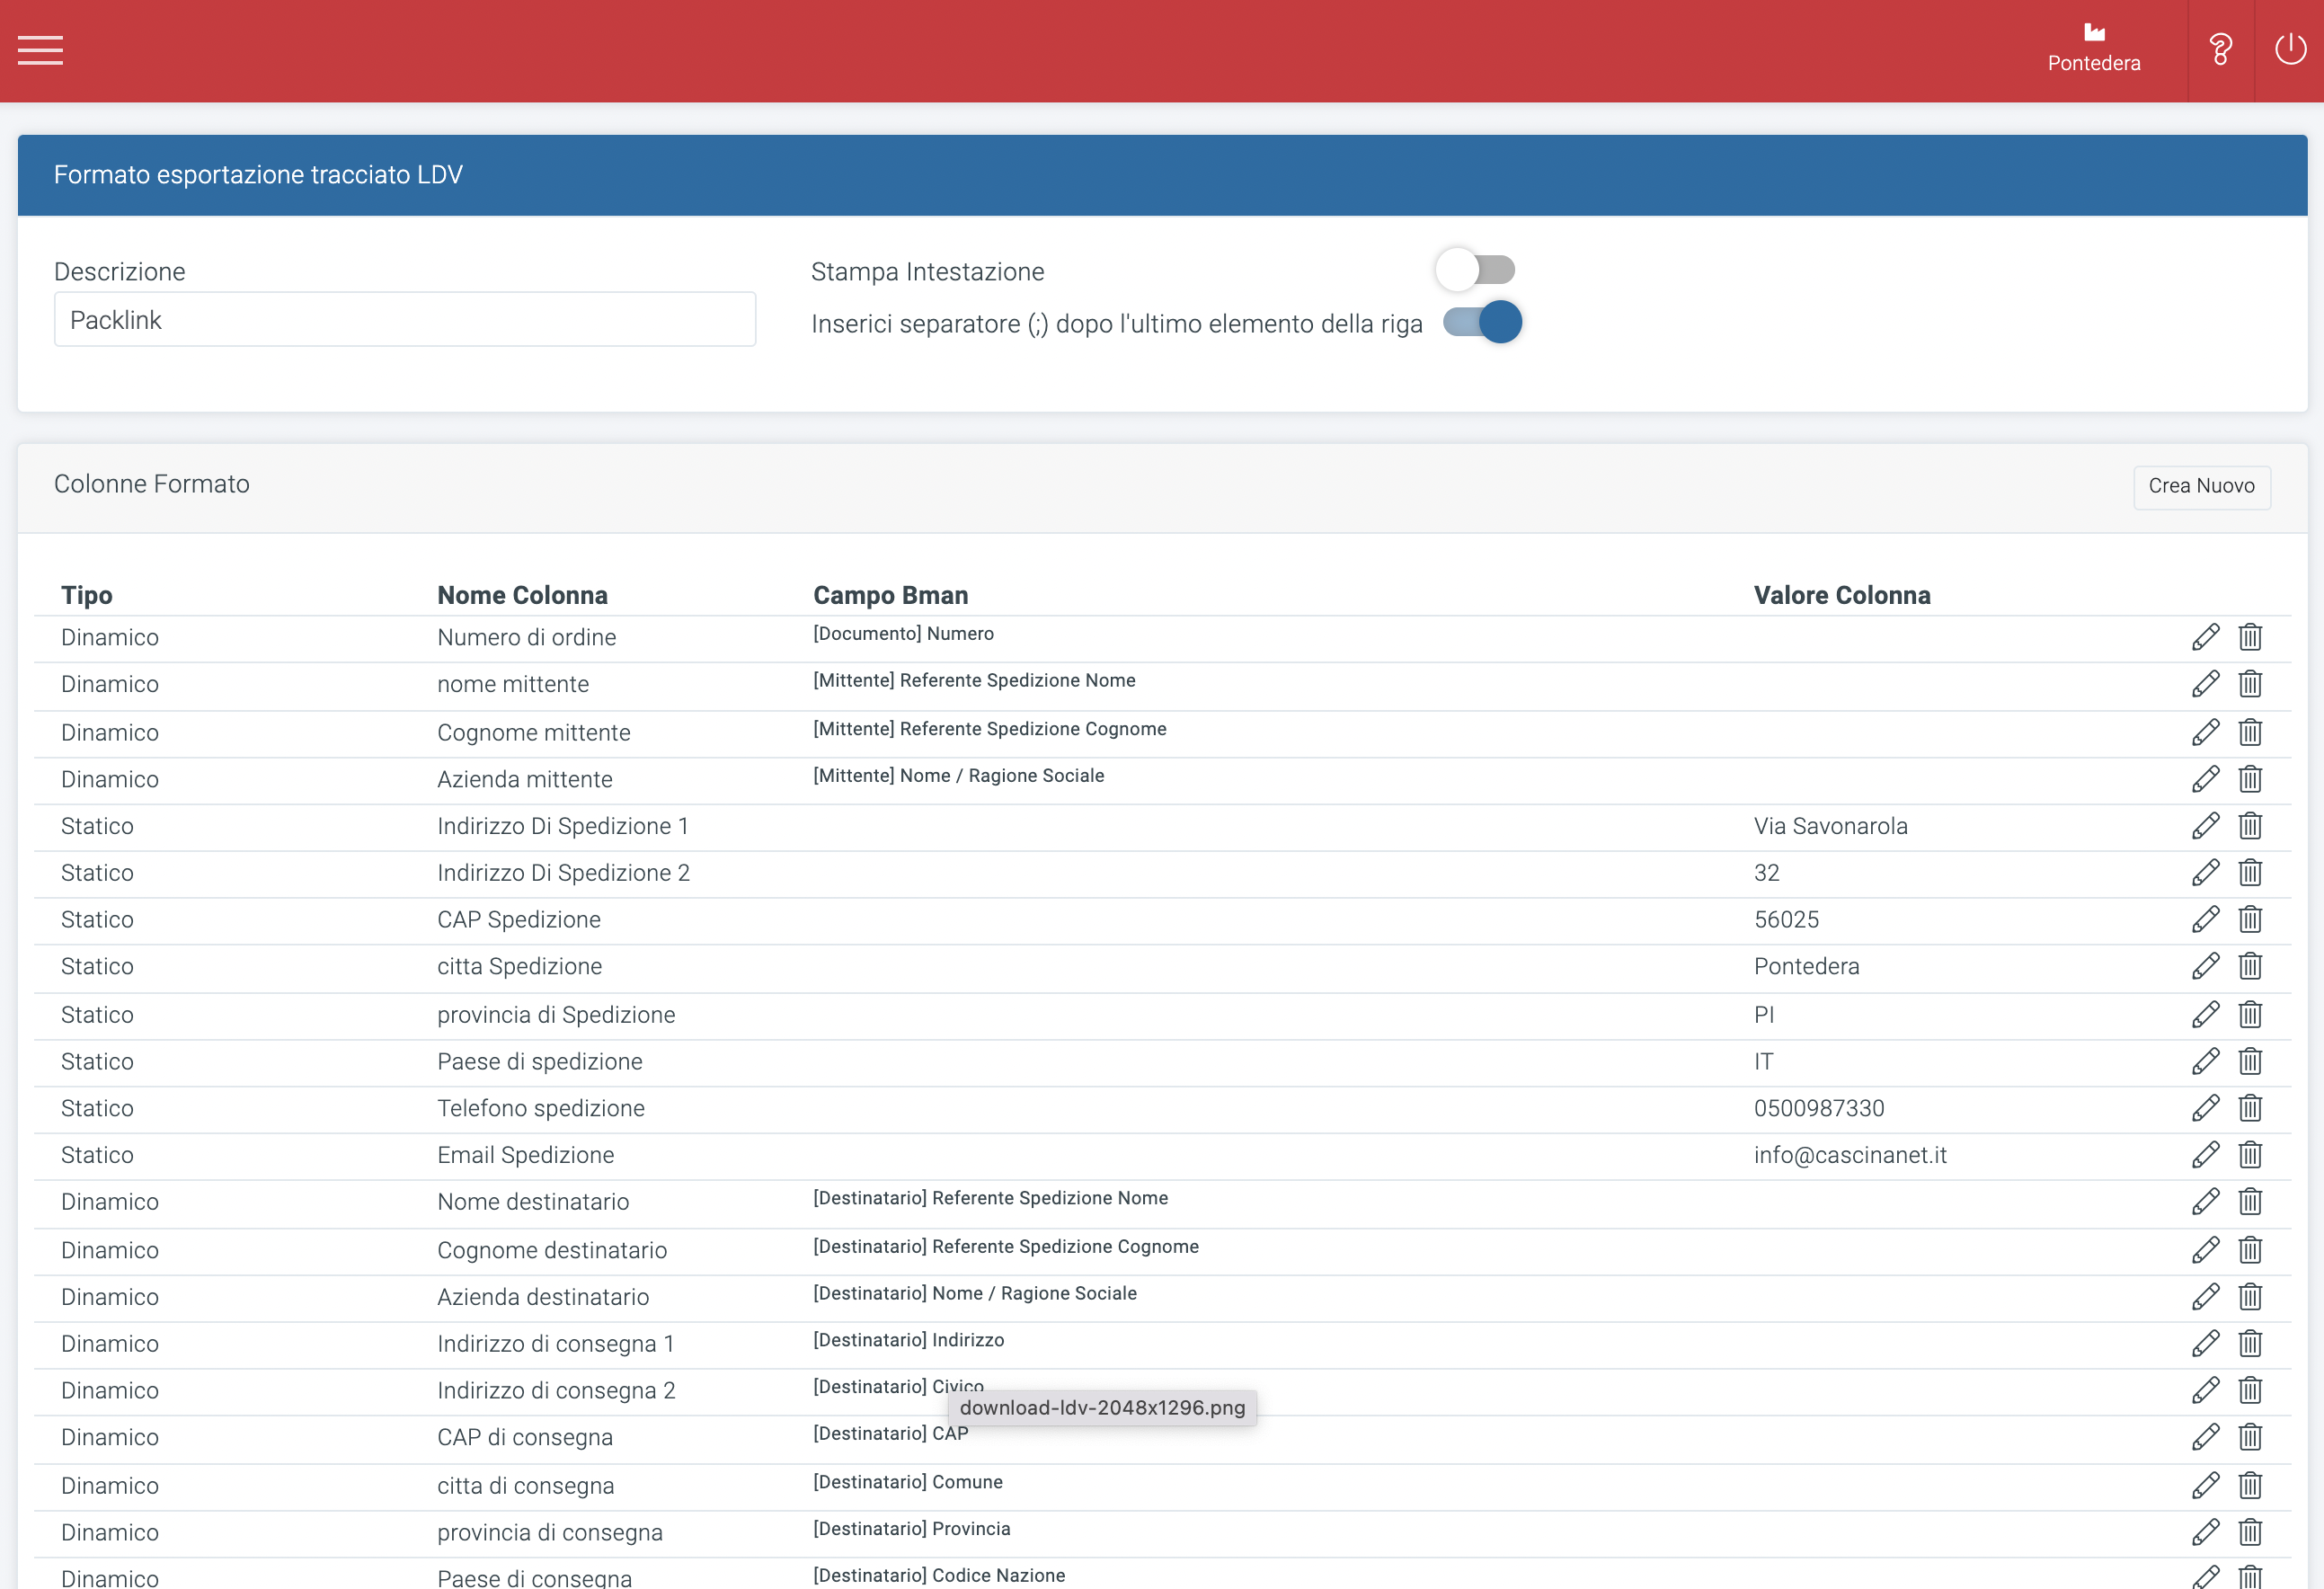The width and height of the screenshot is (2324, 1589).
Task: Delete the Azienda mittente row
Action: [x=2250, y=779]
